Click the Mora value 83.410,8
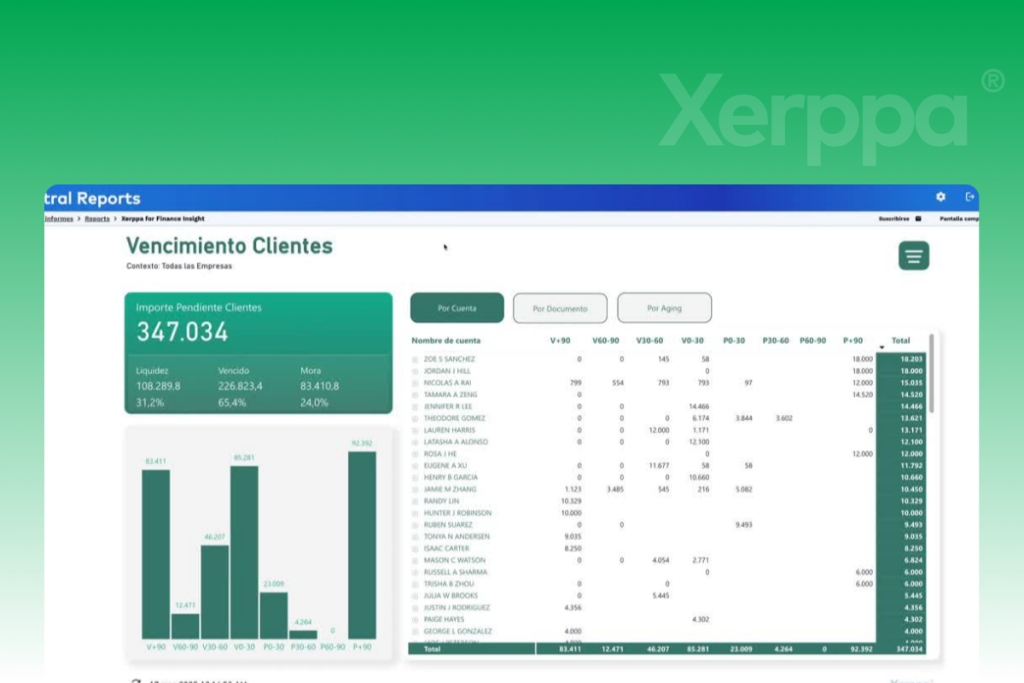The height and width of the screenshot is (683, 1024). pyautogui.click(x=319, y=387)
